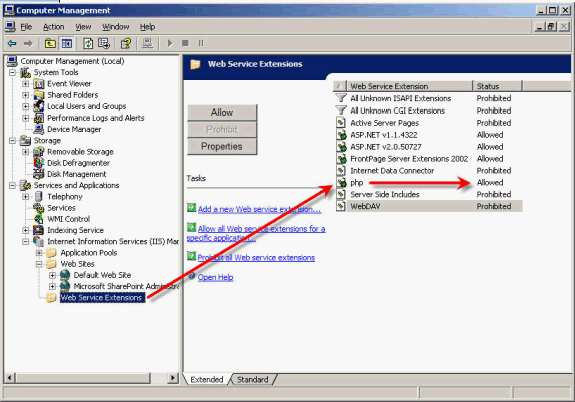Image resolution: width=575 pixels, height=402 pixels.
Task: Open the Action menu
Action: 54,27
